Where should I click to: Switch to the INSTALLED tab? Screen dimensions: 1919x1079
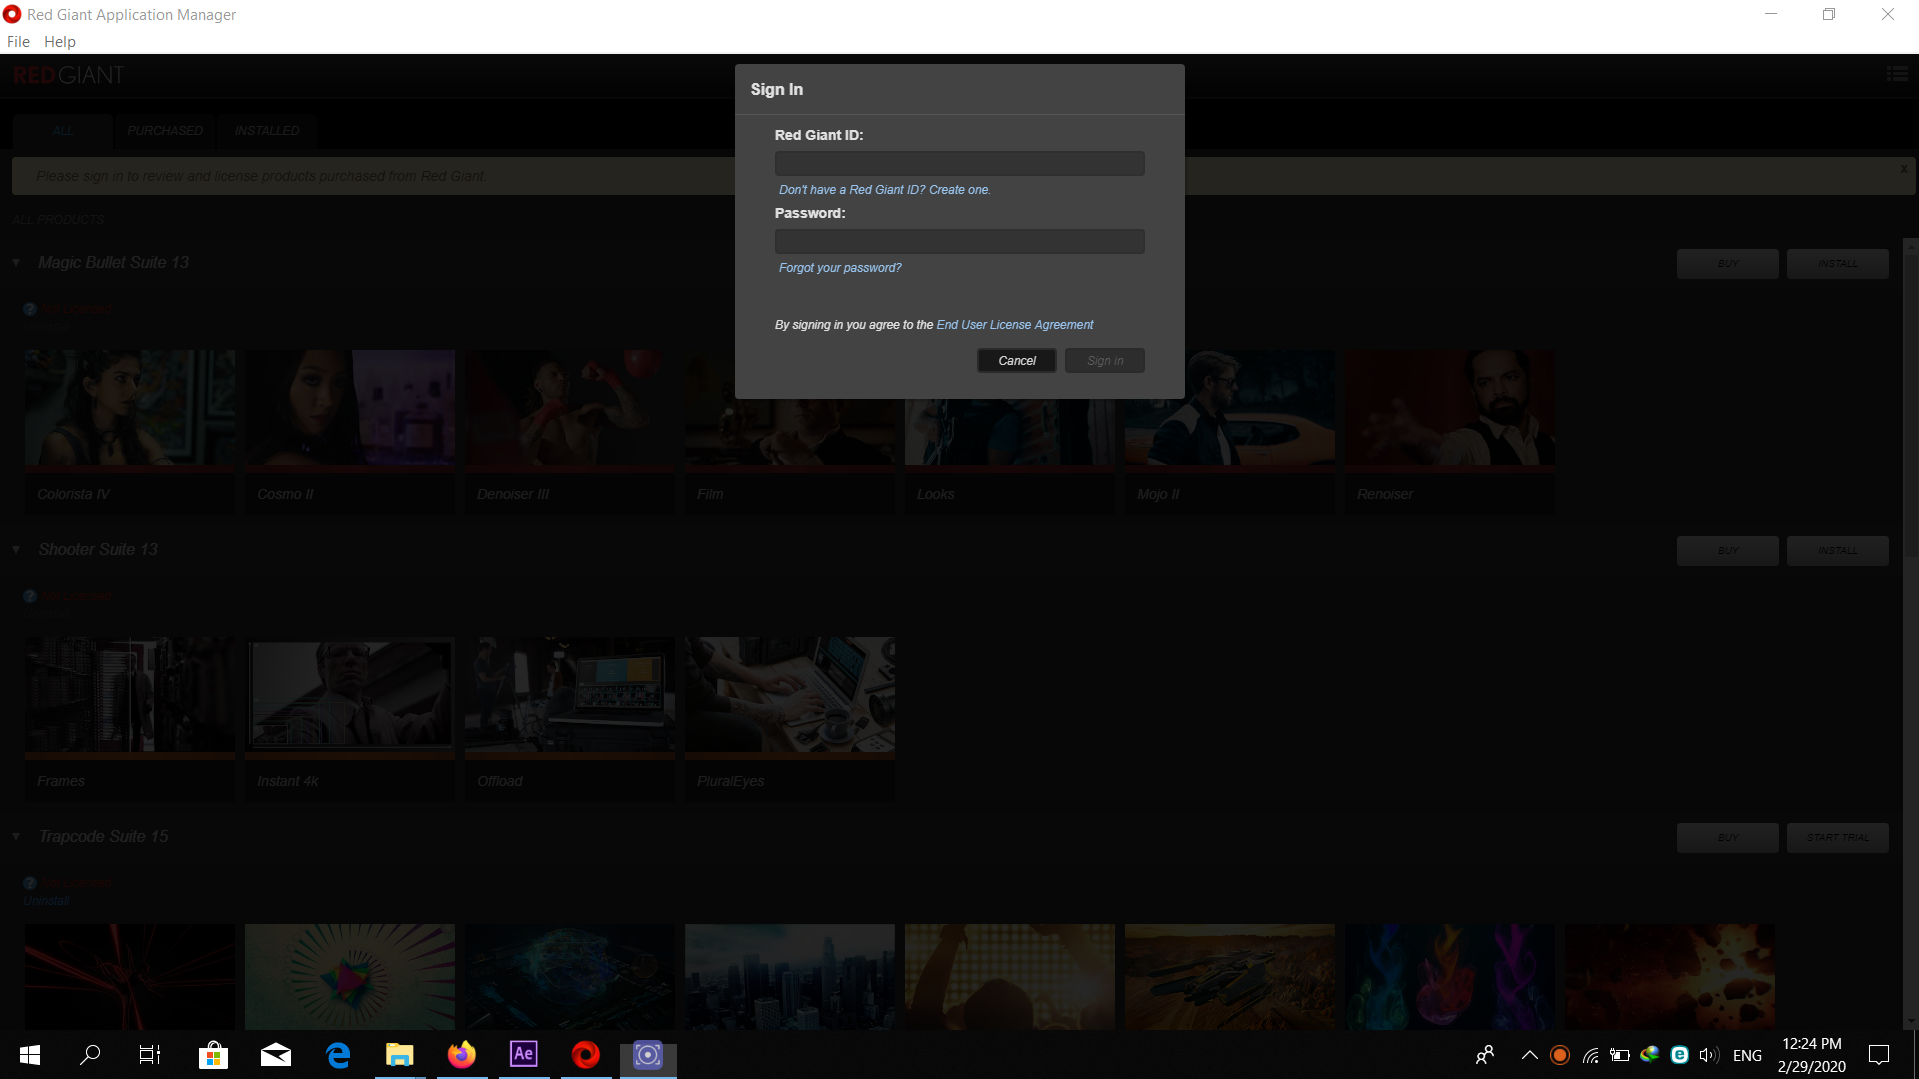click(267, 131)
